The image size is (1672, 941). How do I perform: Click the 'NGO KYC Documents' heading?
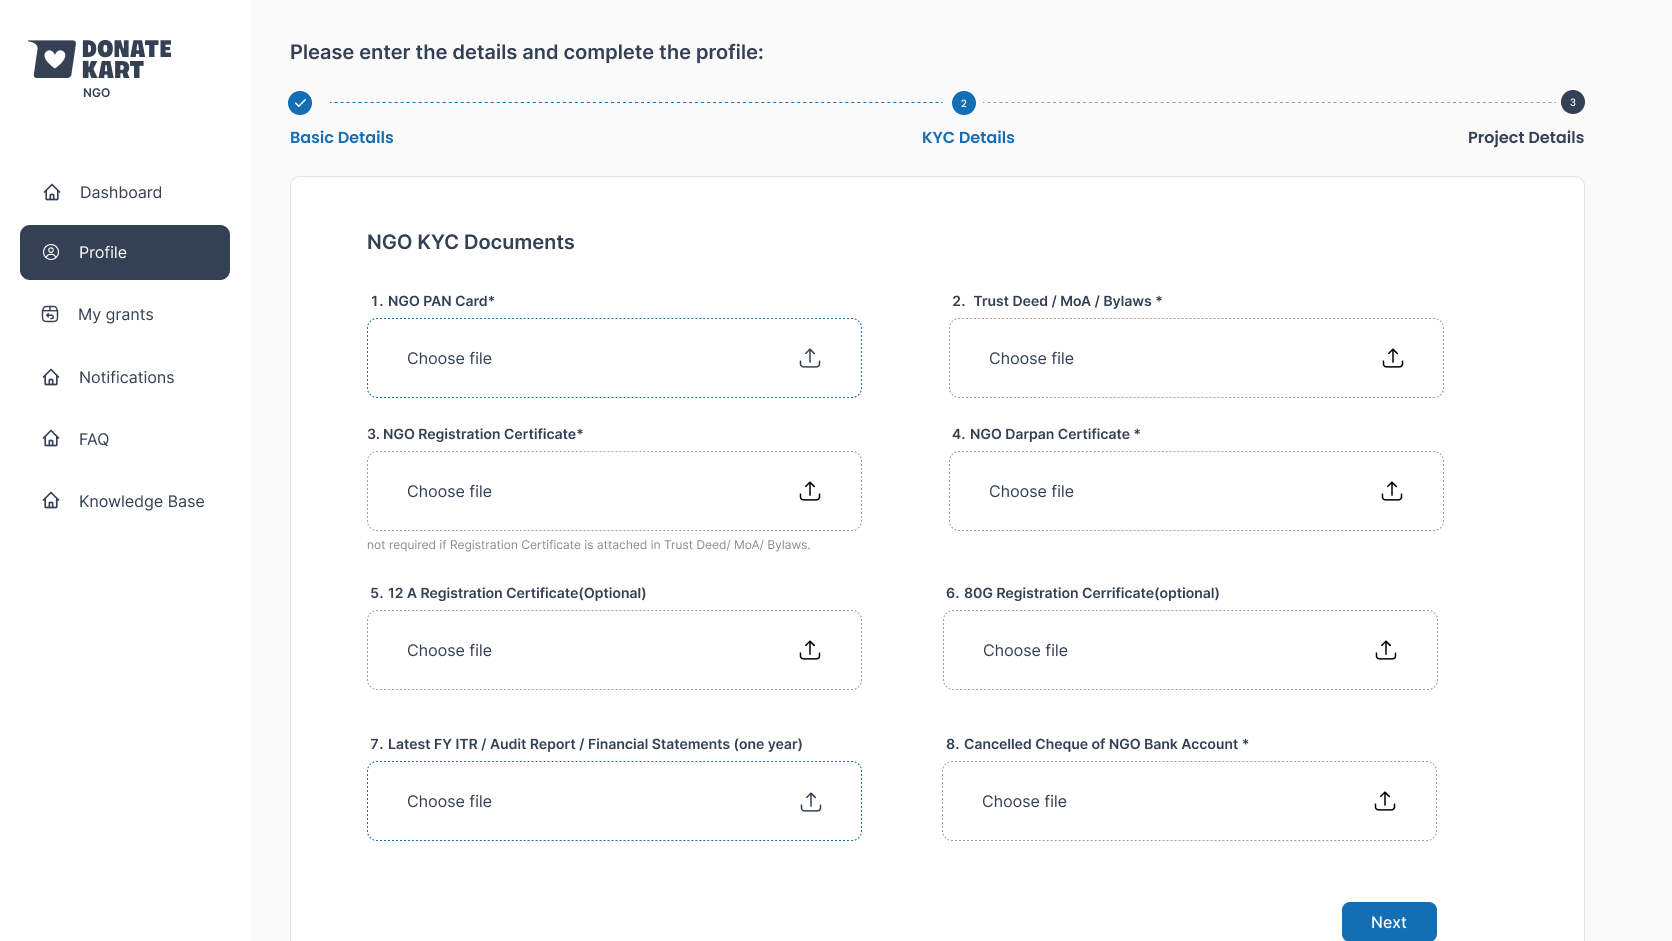[x=470, y=242]
